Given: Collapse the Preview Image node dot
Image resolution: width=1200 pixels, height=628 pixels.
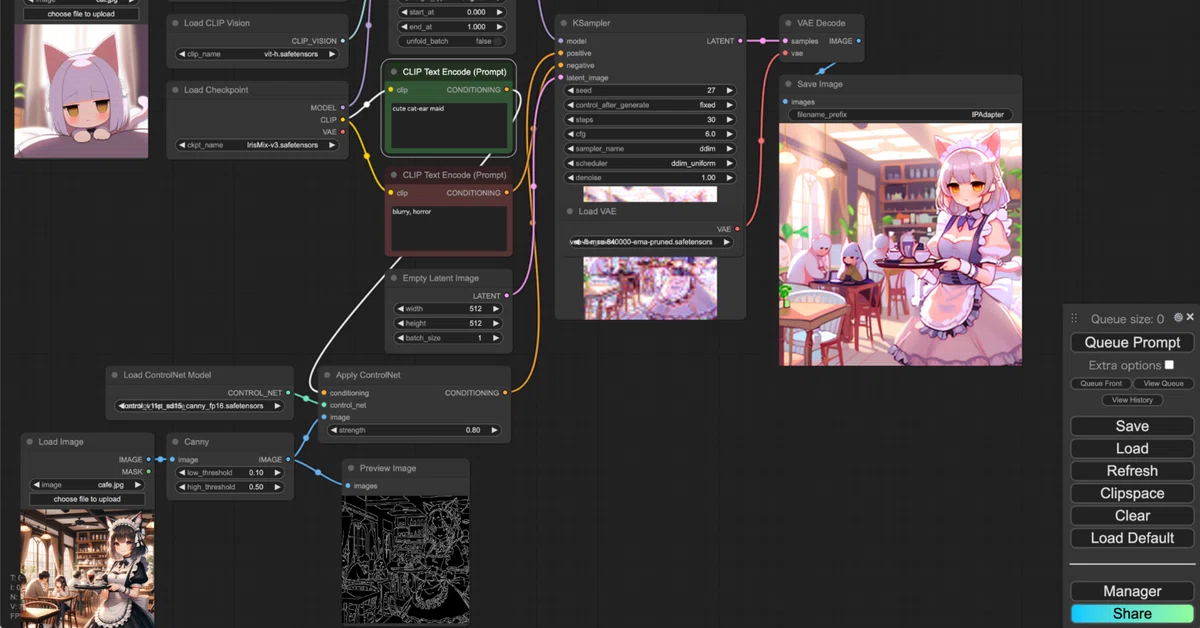Looking at the screenshot, I should pos(351,468).
